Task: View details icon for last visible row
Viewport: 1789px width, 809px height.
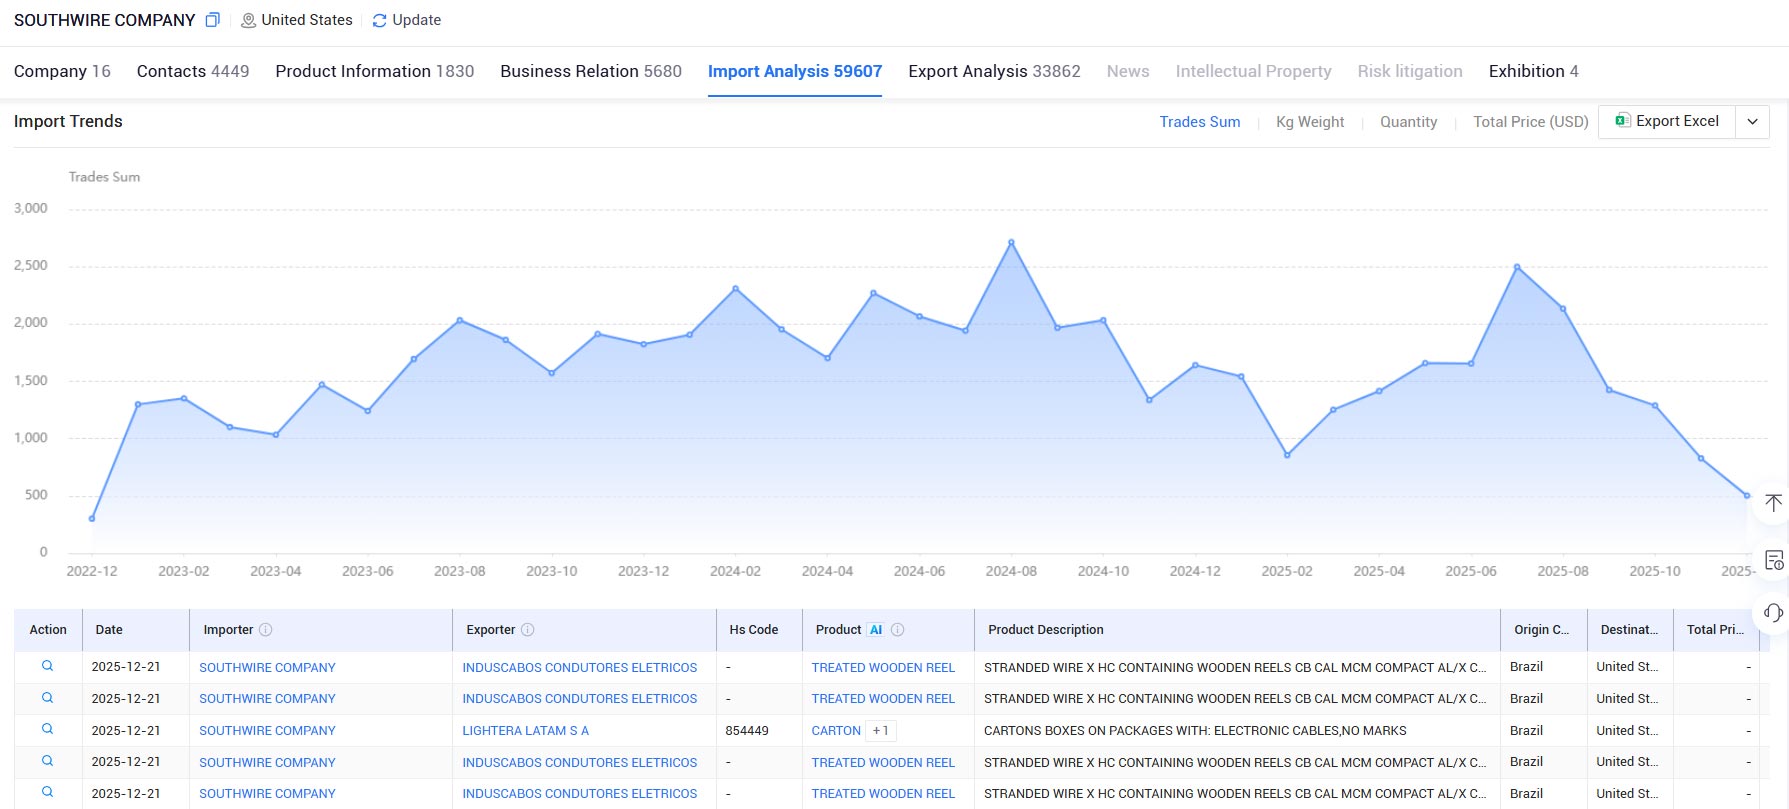Action: coord(47,792)
